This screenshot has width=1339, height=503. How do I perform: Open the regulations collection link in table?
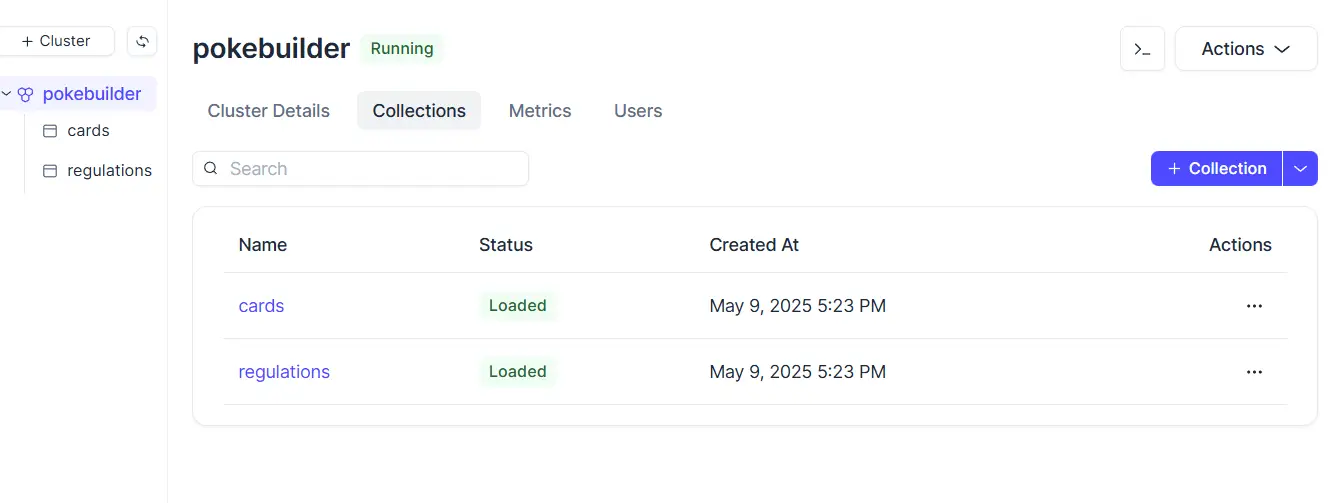pyautogui.click(x=284, y=372)
